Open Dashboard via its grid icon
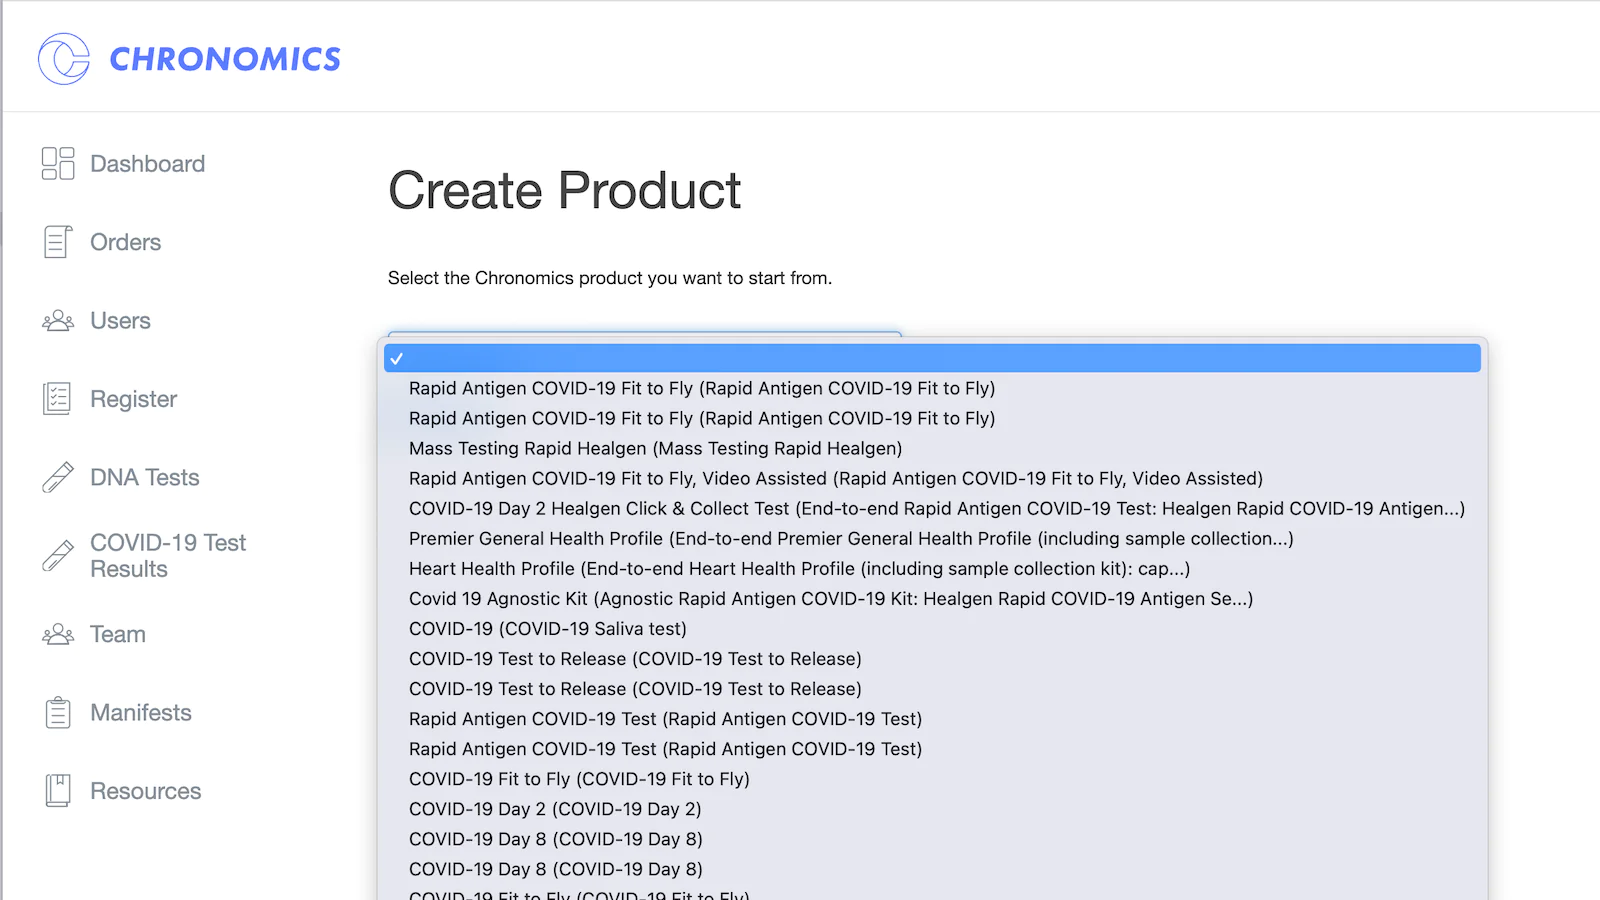 (58, 163)
